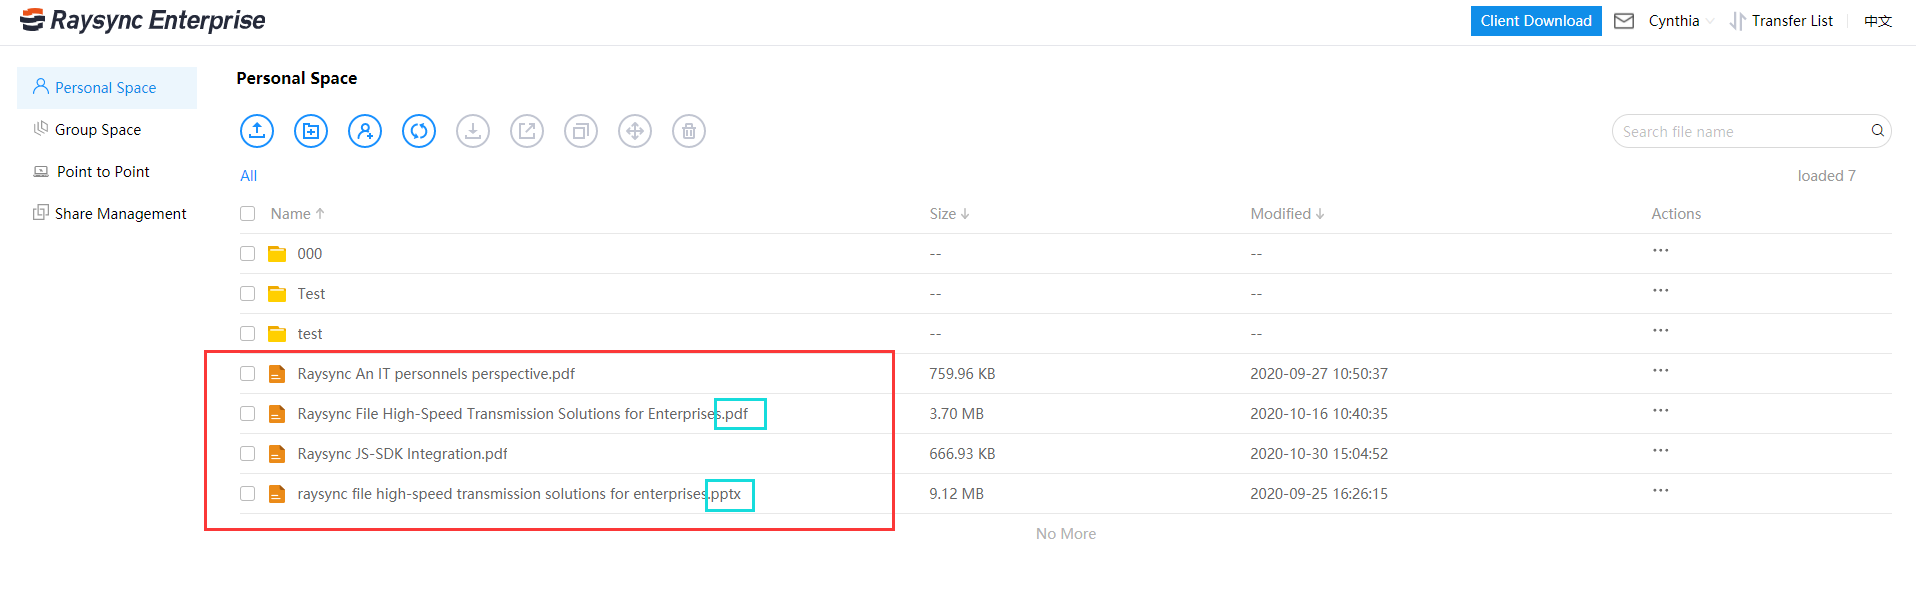The height and width of the screenshot is (612, 1916).
Task: Open actions ellipsis for lowercase test folder
Action: tap(1661, 330)
